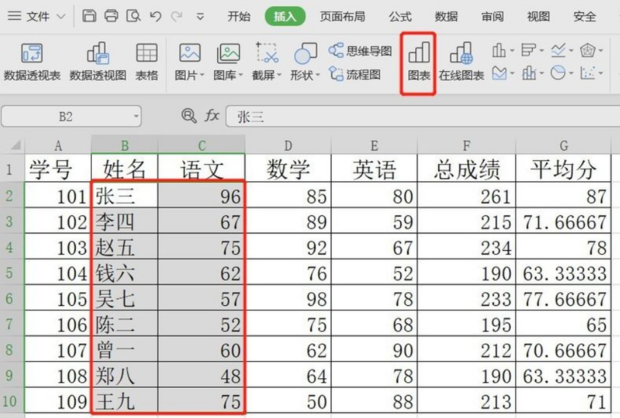Click the 语文 header cell
Image resolution: width=620 pixels, height=418 pixels.
click(201, 169)
